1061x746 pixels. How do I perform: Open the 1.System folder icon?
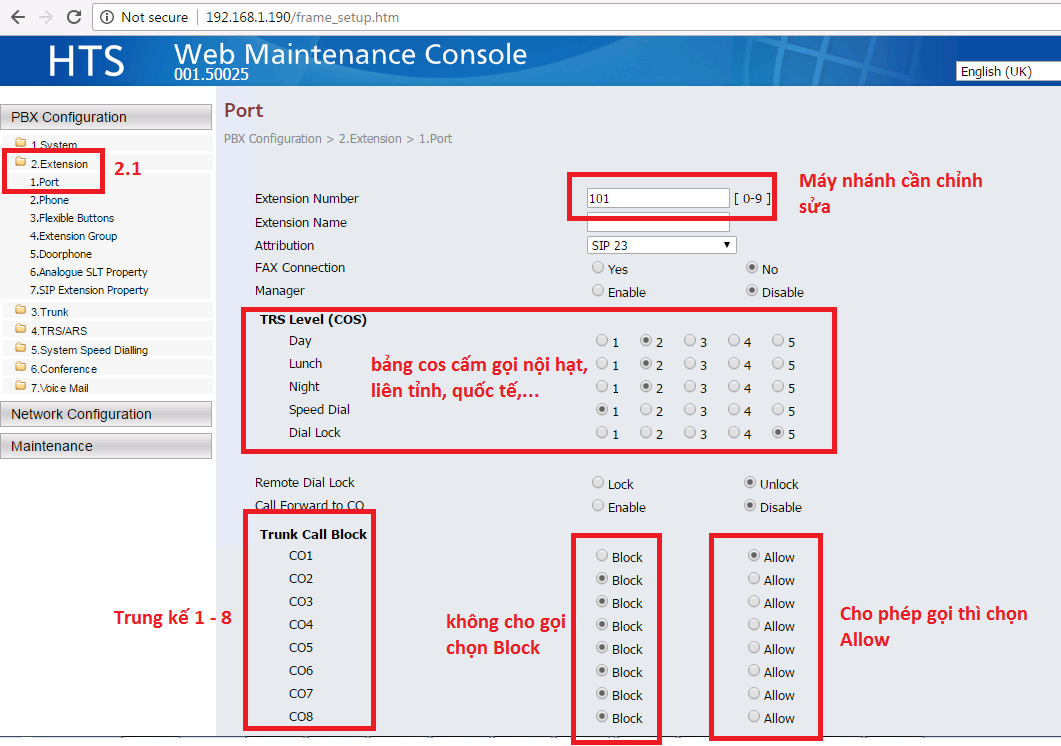pos(21,144)
